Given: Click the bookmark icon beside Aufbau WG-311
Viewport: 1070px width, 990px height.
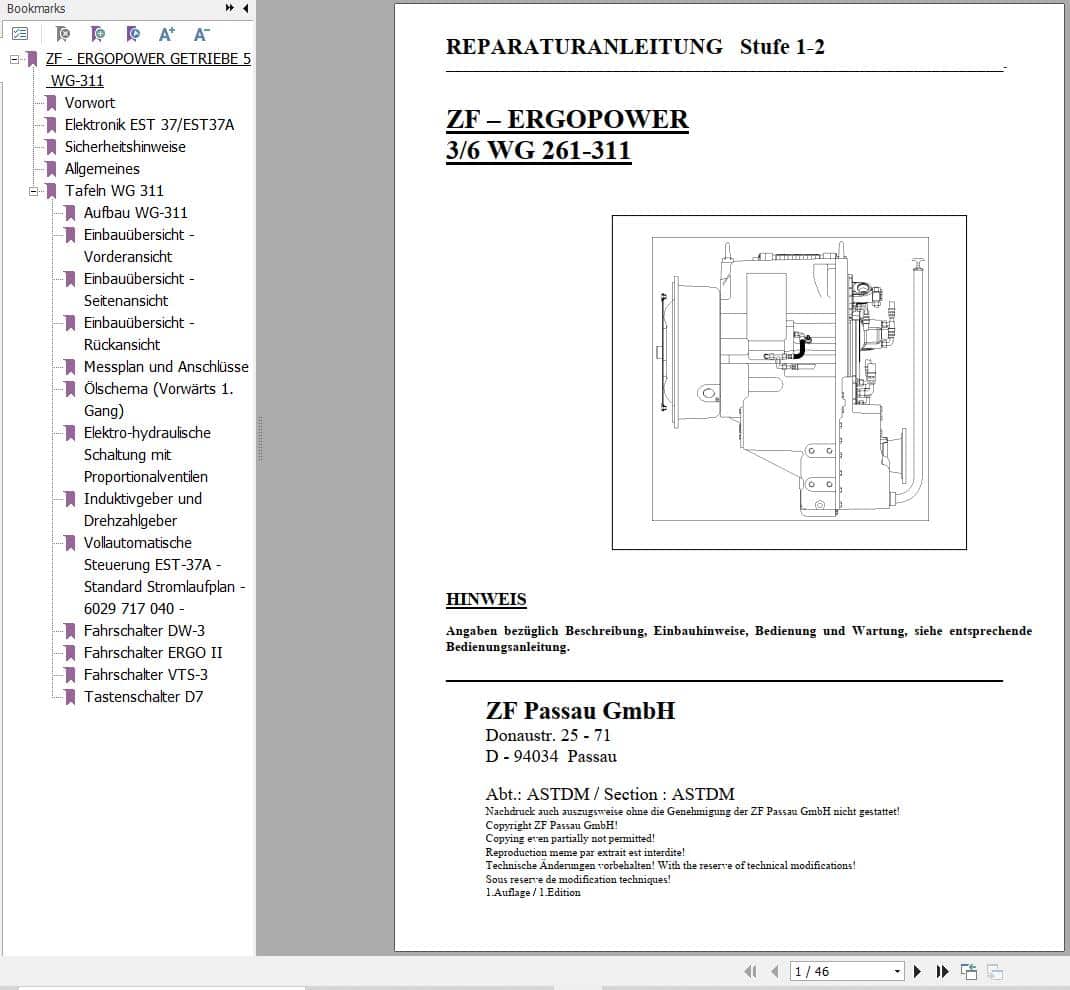Looking at the screenshot, I should (x=70, y=213).
